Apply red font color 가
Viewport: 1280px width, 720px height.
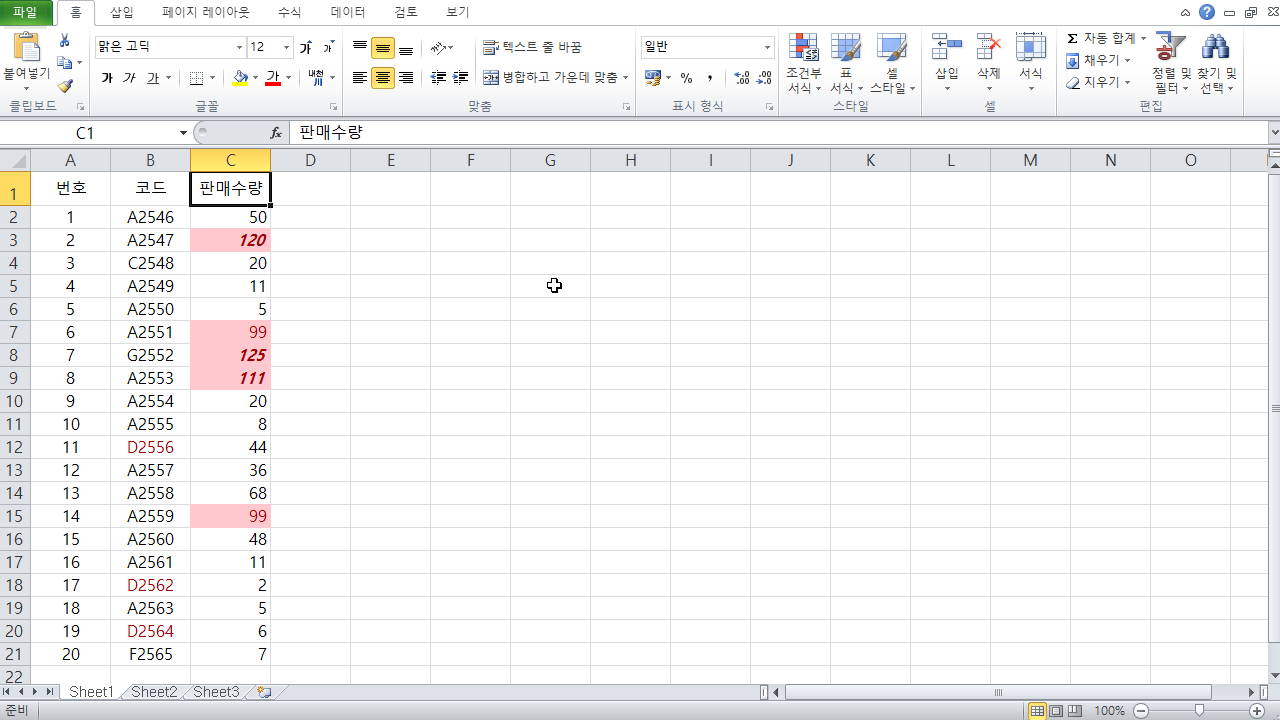click(273, 78)
